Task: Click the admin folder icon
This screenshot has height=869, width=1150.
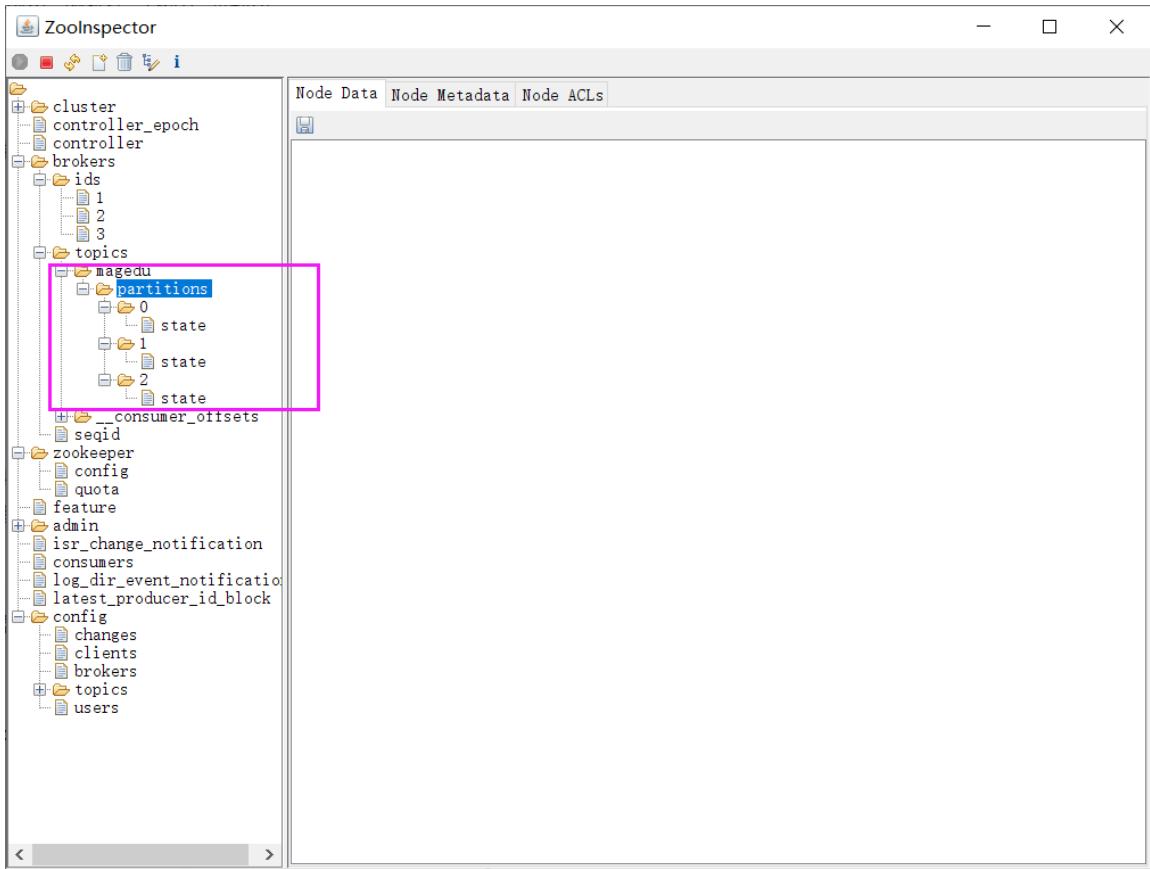Action: pyautogui.click(x=40, y=526)
